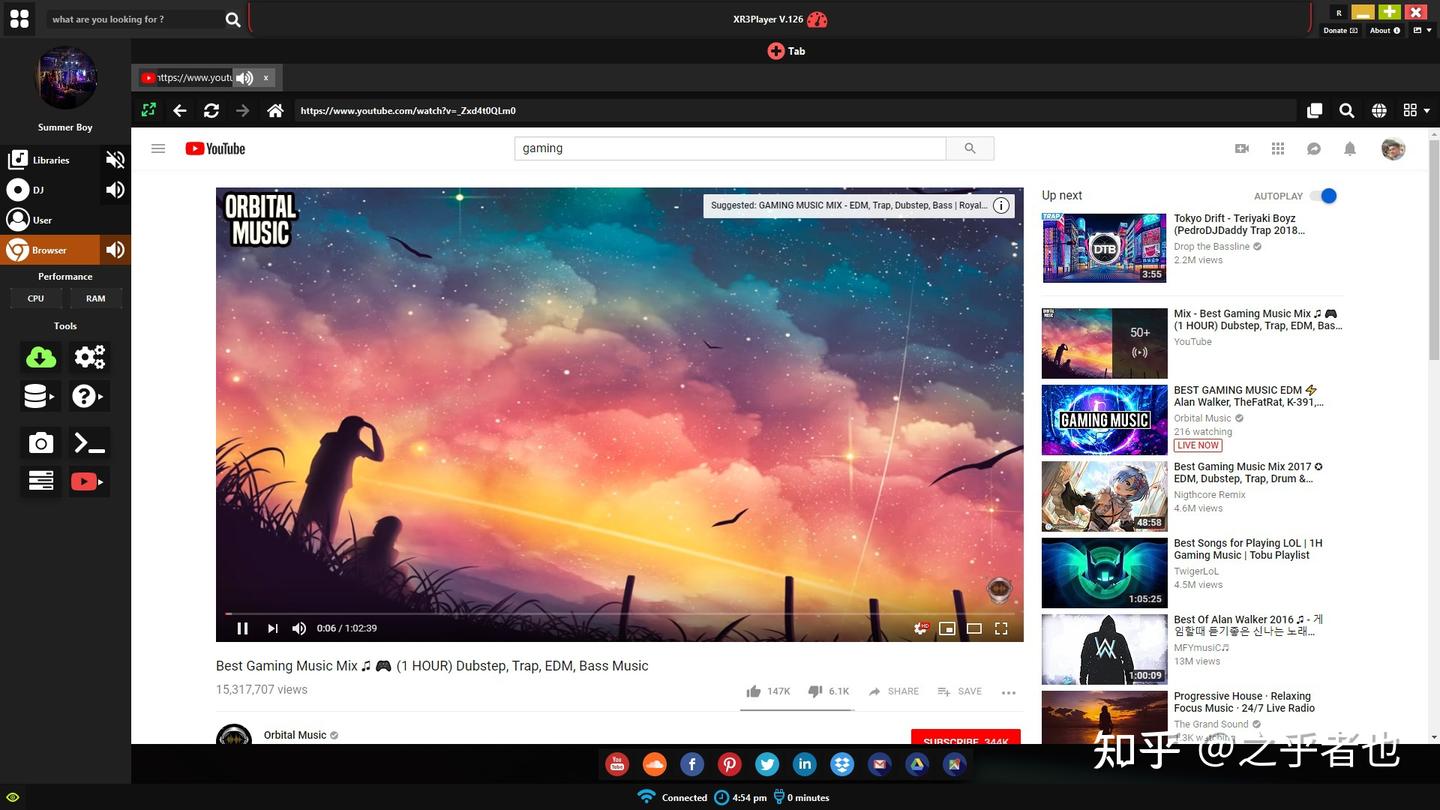Screen dimensions: 1440x810
Task: Go forward in the browser
Action: (x=242, y=111)
